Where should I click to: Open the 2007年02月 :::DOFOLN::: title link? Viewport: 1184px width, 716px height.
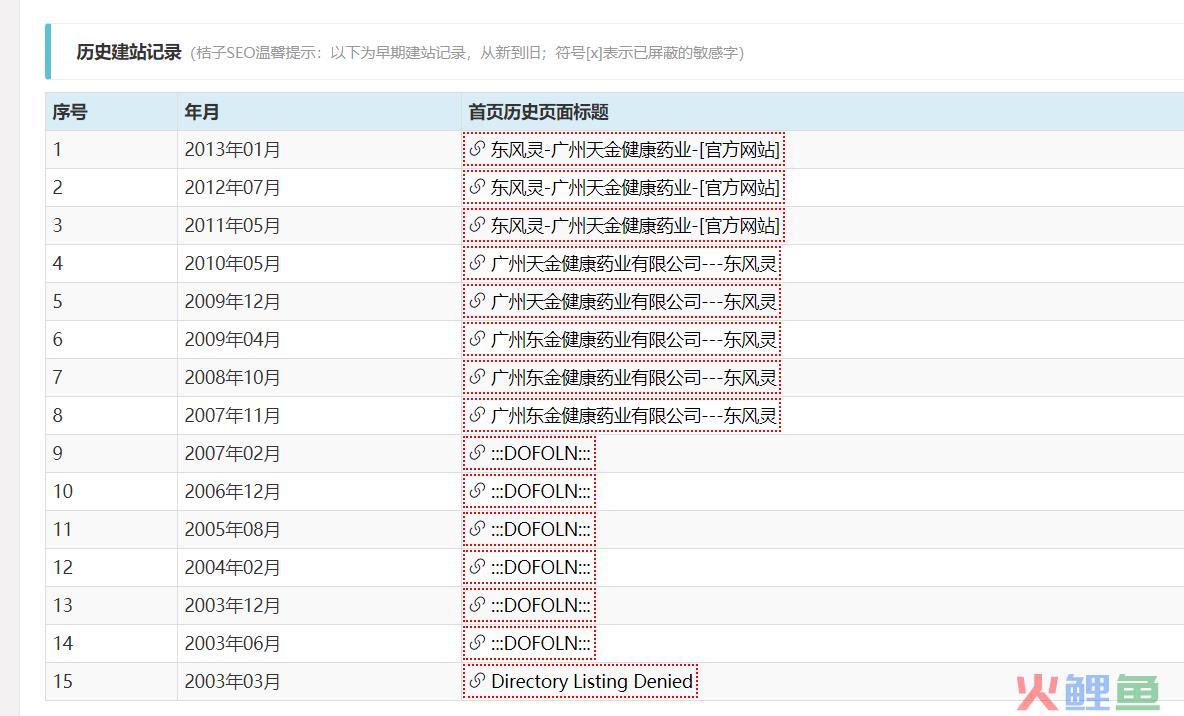(x=541, y=453)
